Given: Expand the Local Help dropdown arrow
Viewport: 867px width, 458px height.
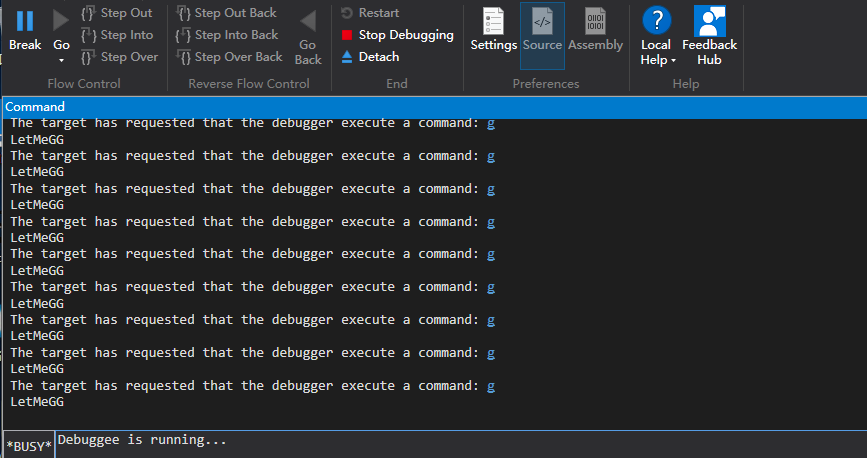Looking at the screenshot, I should [x=673, y=61].
